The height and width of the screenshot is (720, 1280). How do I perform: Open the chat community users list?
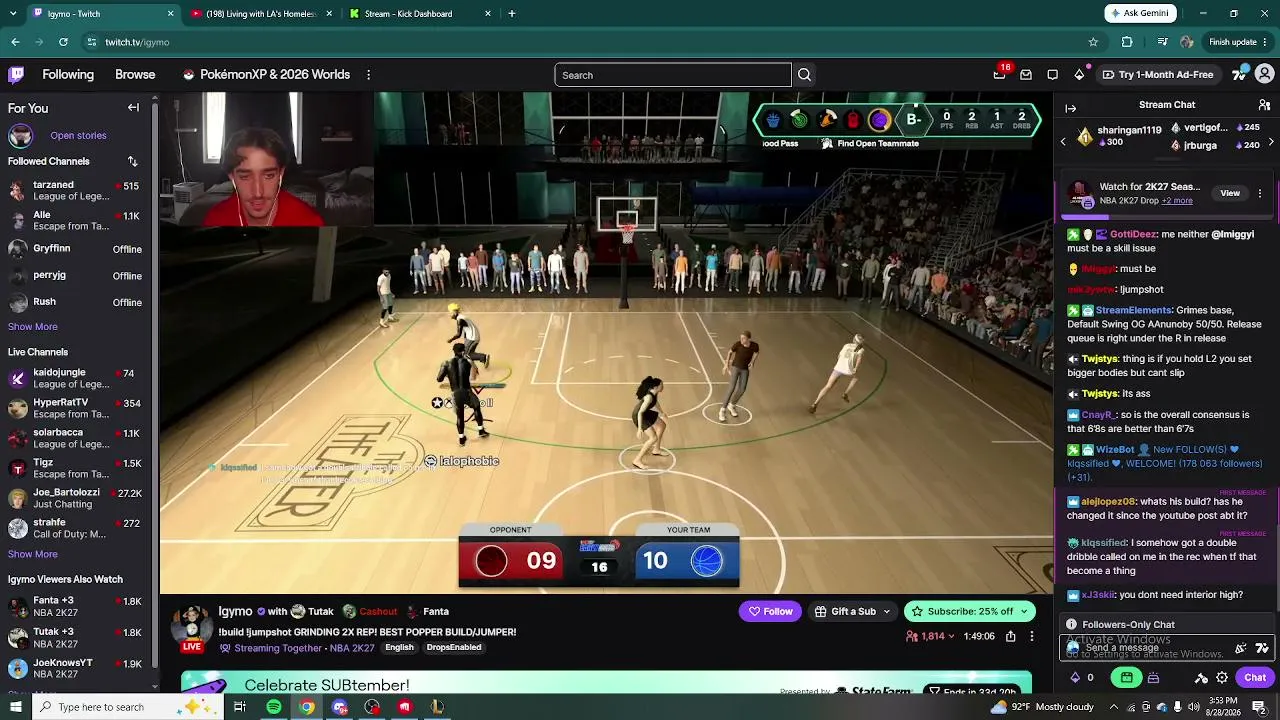click(x=1265, y=105)
